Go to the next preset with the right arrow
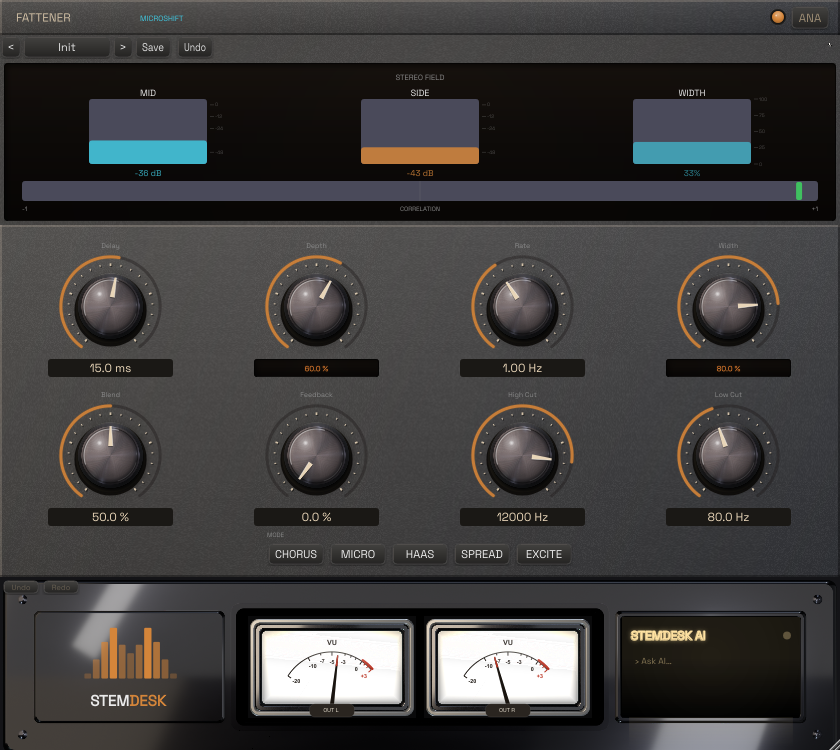The image size is (840, 750). pyautogui.click(x=123, y=47)
